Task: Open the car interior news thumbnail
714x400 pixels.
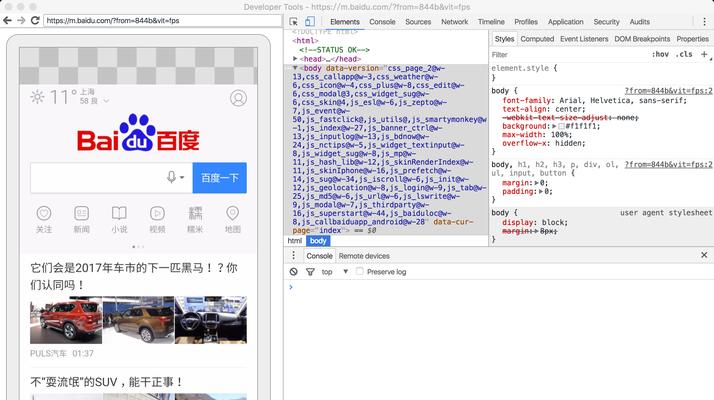Action: click(x=211, y=320)
